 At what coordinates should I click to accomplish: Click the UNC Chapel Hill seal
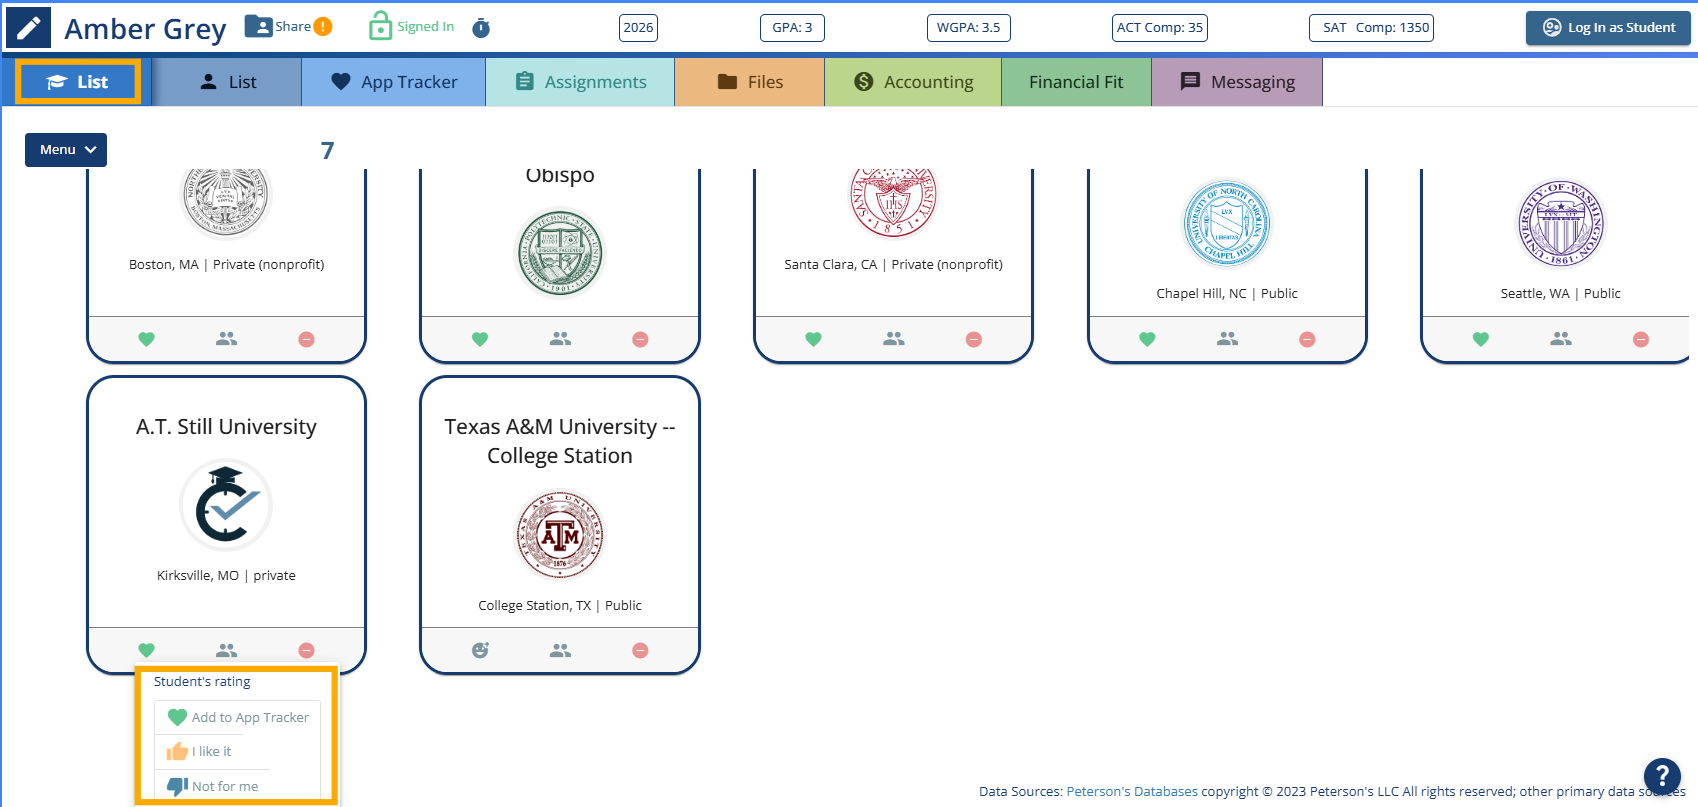coord(1227,224)
